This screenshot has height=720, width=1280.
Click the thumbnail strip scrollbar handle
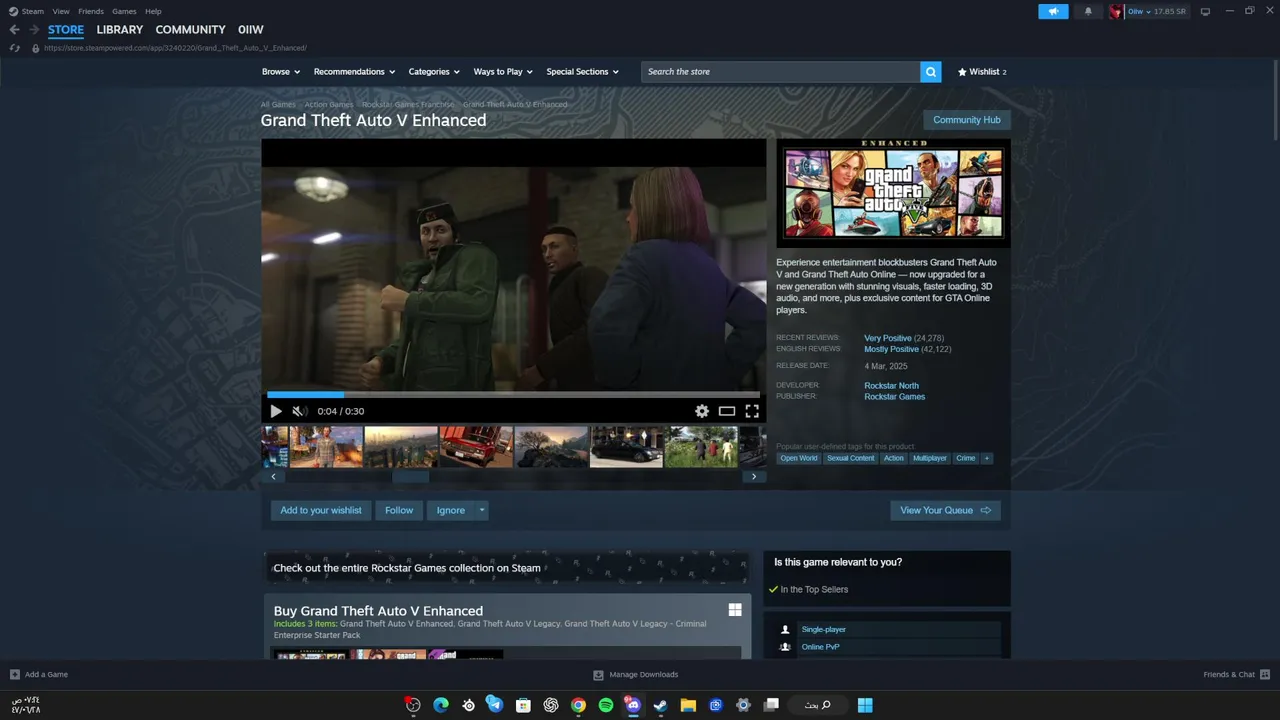click(410, 477)
